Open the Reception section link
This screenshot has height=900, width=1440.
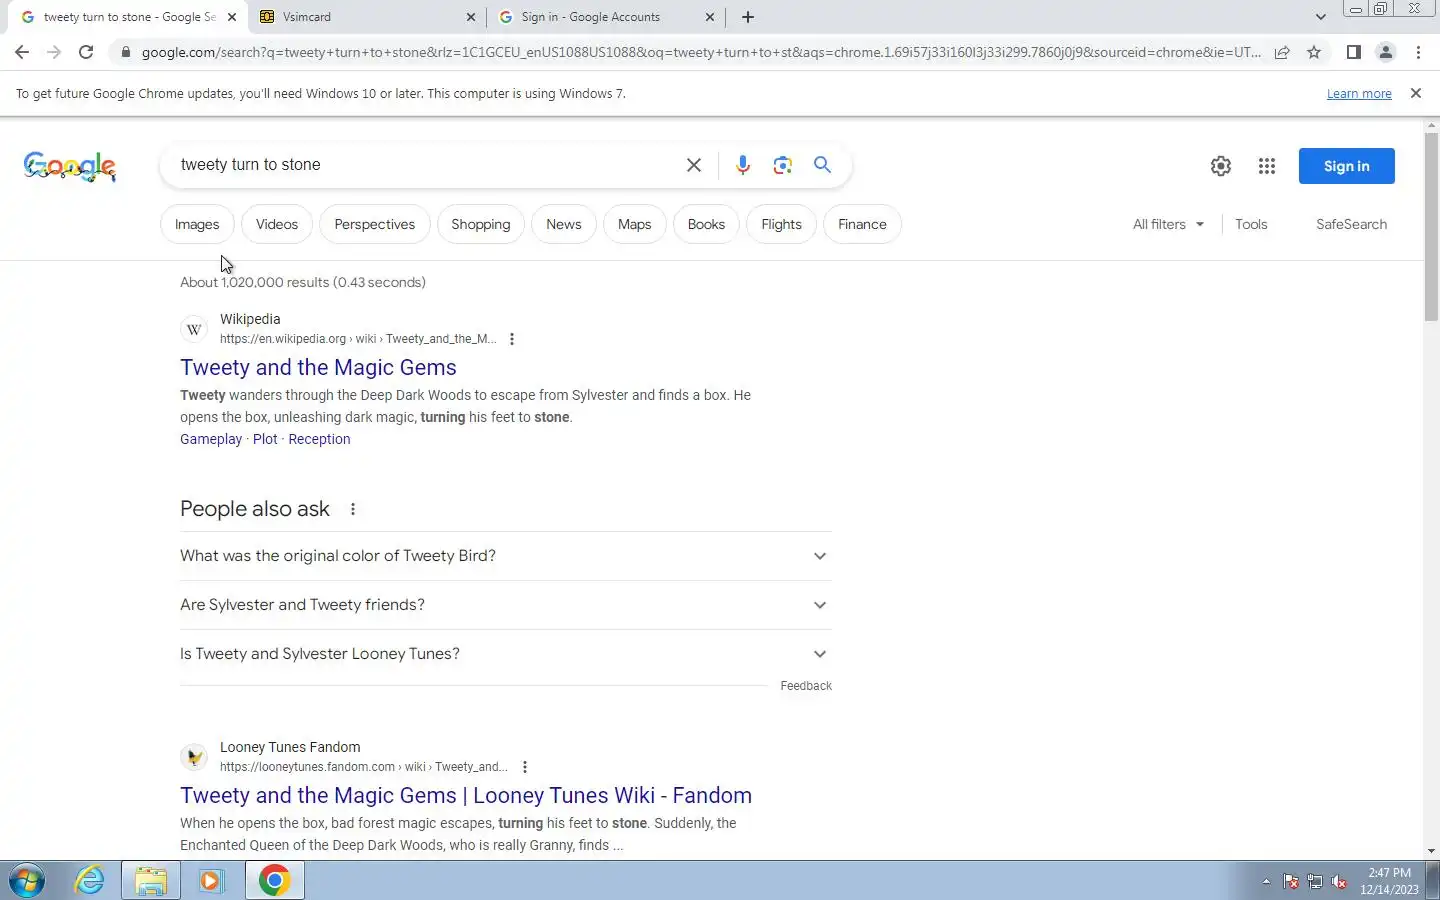[x=319, y=439]
